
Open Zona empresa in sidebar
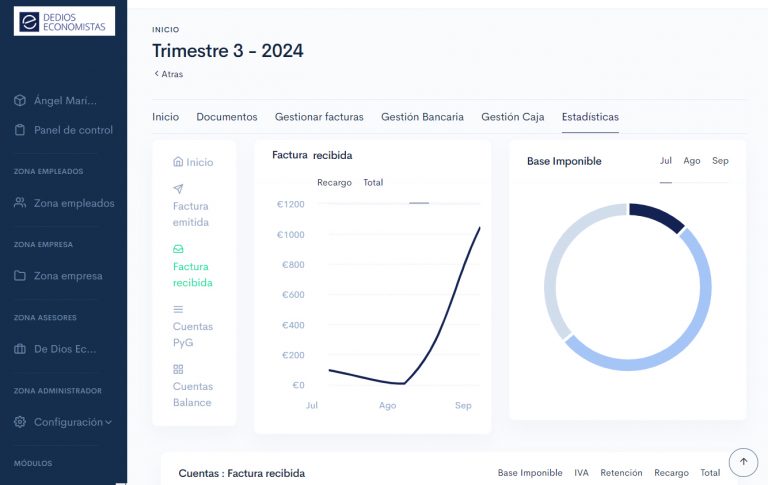68,276
